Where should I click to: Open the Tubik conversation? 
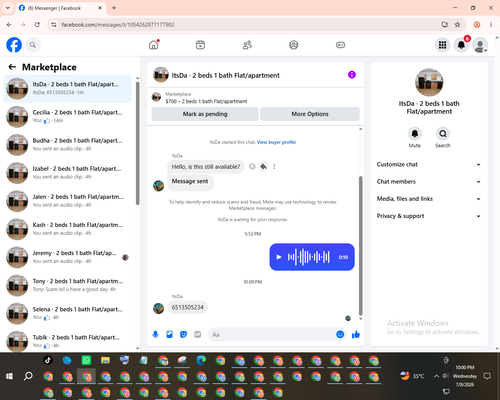(x=67, y=341)
